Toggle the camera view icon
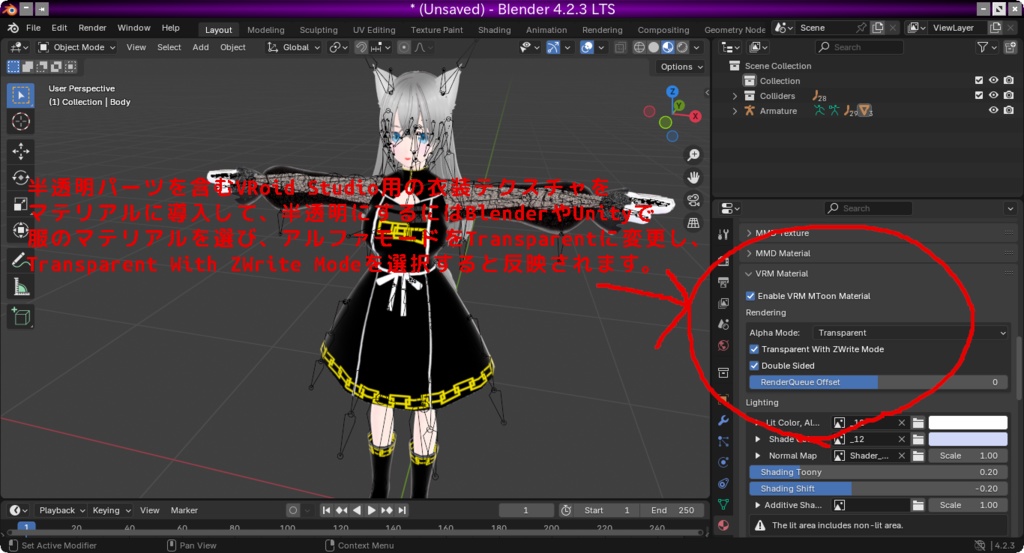 tap(693, 200)
